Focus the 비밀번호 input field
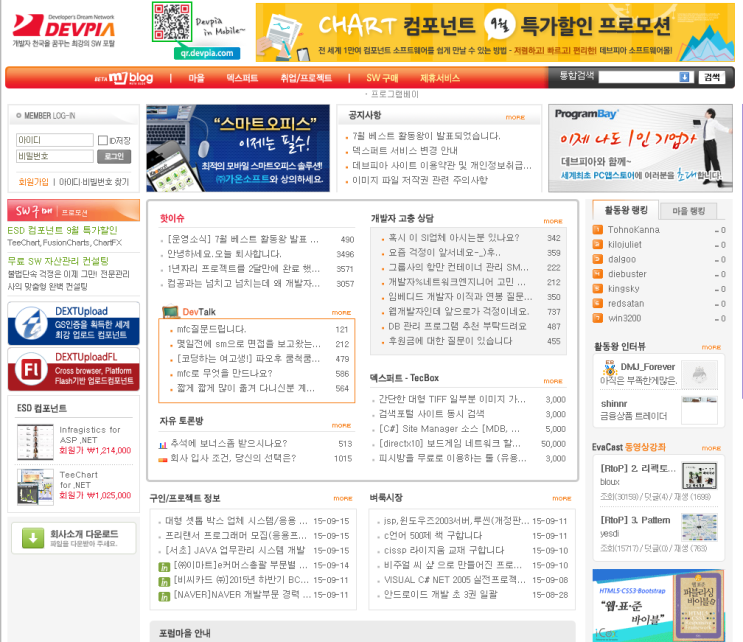Image resolution: width=743 pixels, height=642 pixels. [55, 156]
